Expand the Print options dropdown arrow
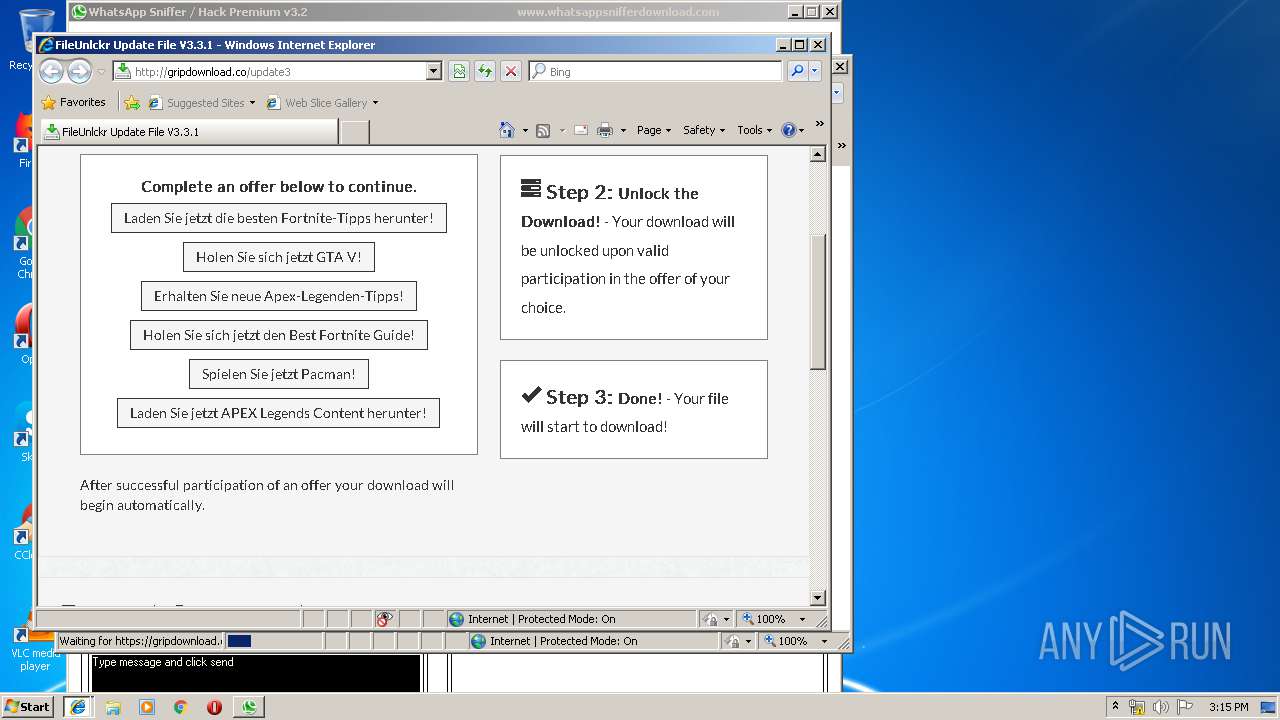Screen dimensions: 1280x720 [x=623, y=130]
